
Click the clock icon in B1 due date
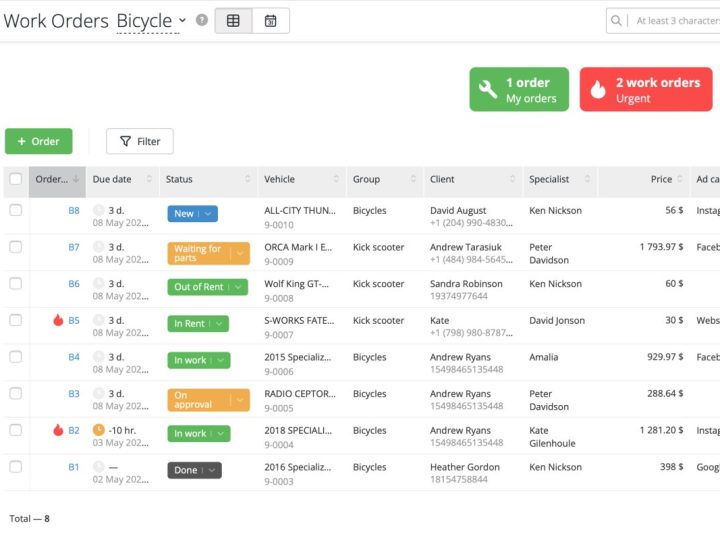point(99,467)
